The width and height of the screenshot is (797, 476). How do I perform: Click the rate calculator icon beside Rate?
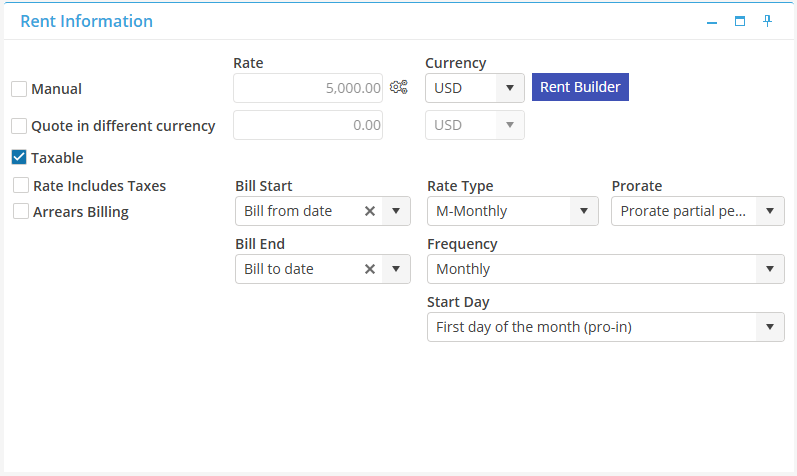(x=399, y=88)
